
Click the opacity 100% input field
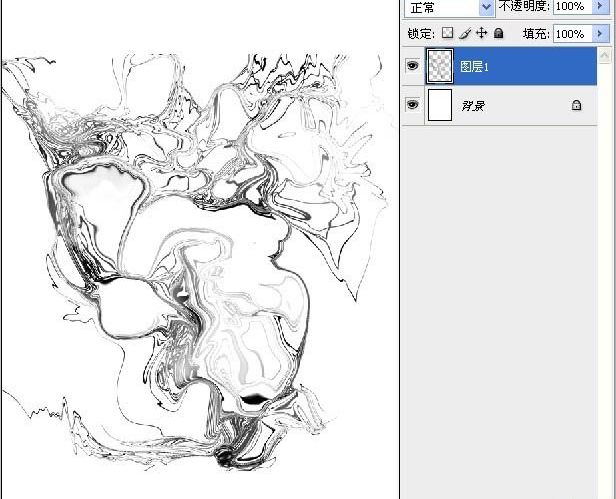click(x=572, y=6)
